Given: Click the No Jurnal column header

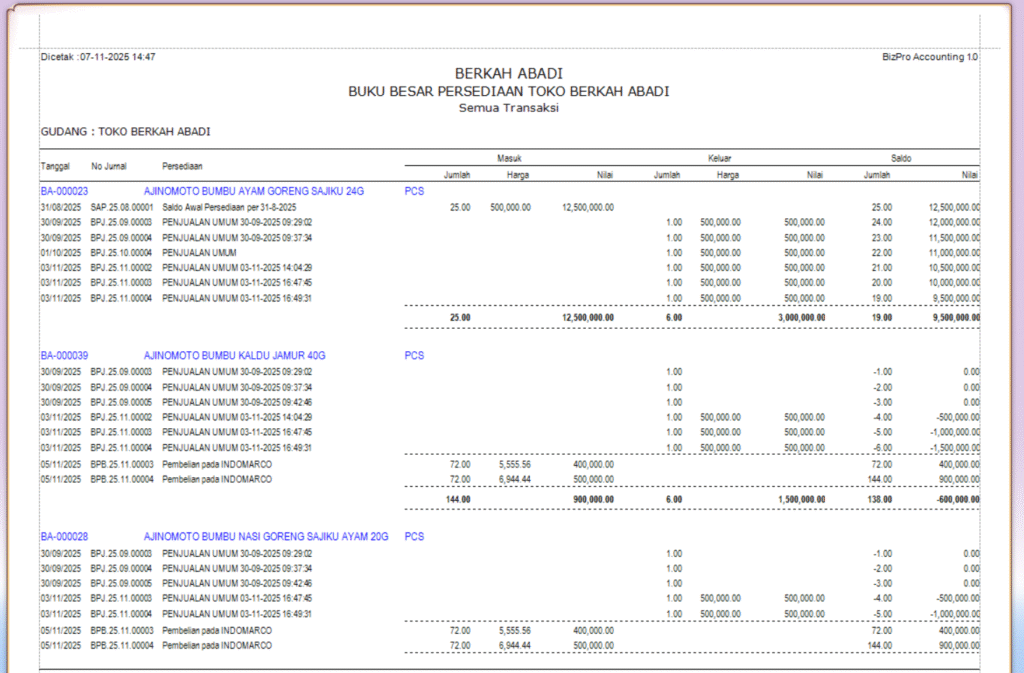Looking at the screenshot, I should click(108, 166).
